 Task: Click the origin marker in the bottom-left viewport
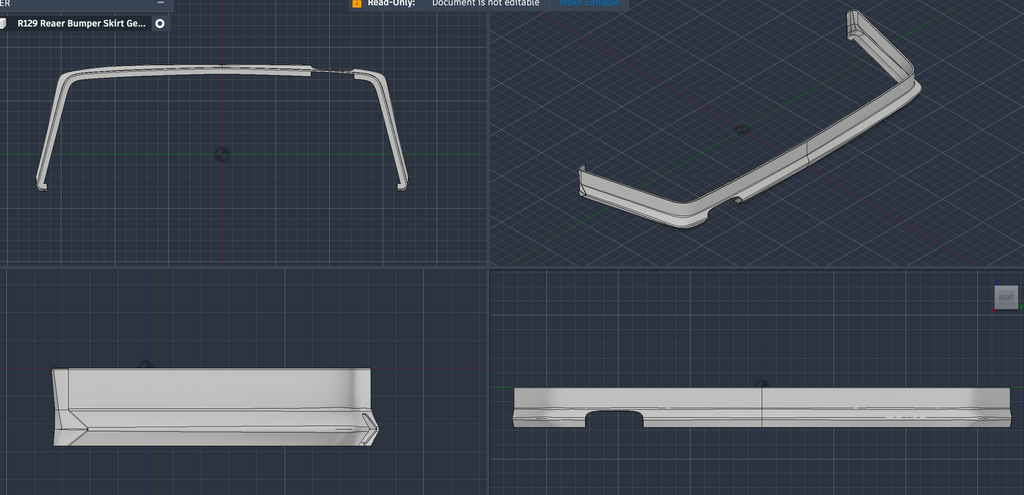click(145, 365)
